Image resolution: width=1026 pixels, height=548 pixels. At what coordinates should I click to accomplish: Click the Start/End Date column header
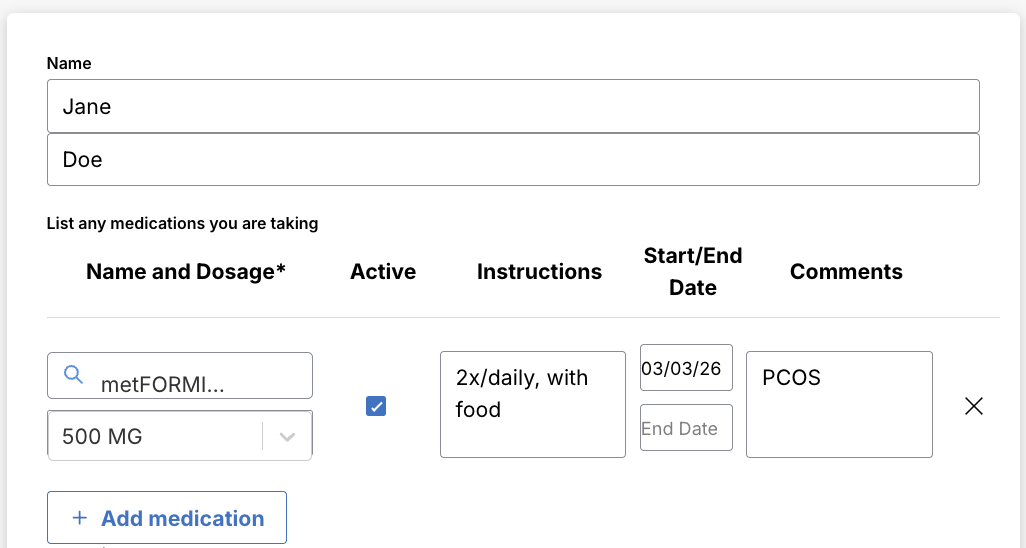(x=693, y=272)
